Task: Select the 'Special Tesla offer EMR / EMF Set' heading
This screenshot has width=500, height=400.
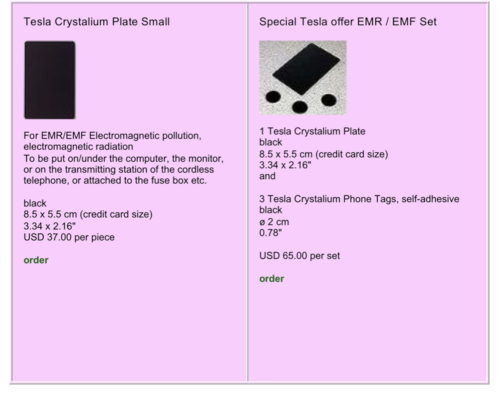Action: click(348, 22)
